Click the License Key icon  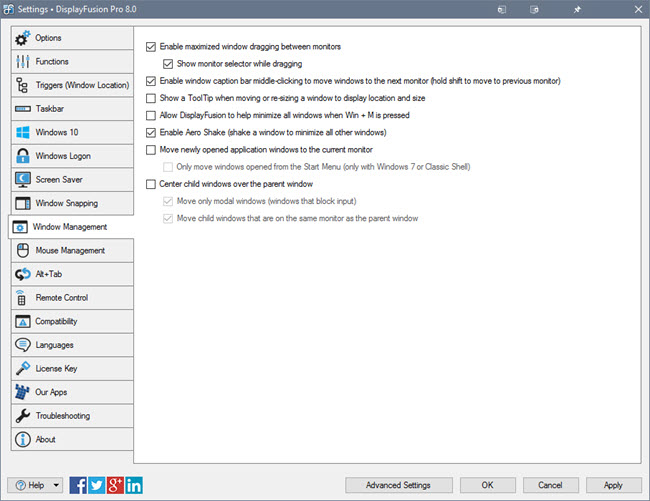(x=23, y=368)
